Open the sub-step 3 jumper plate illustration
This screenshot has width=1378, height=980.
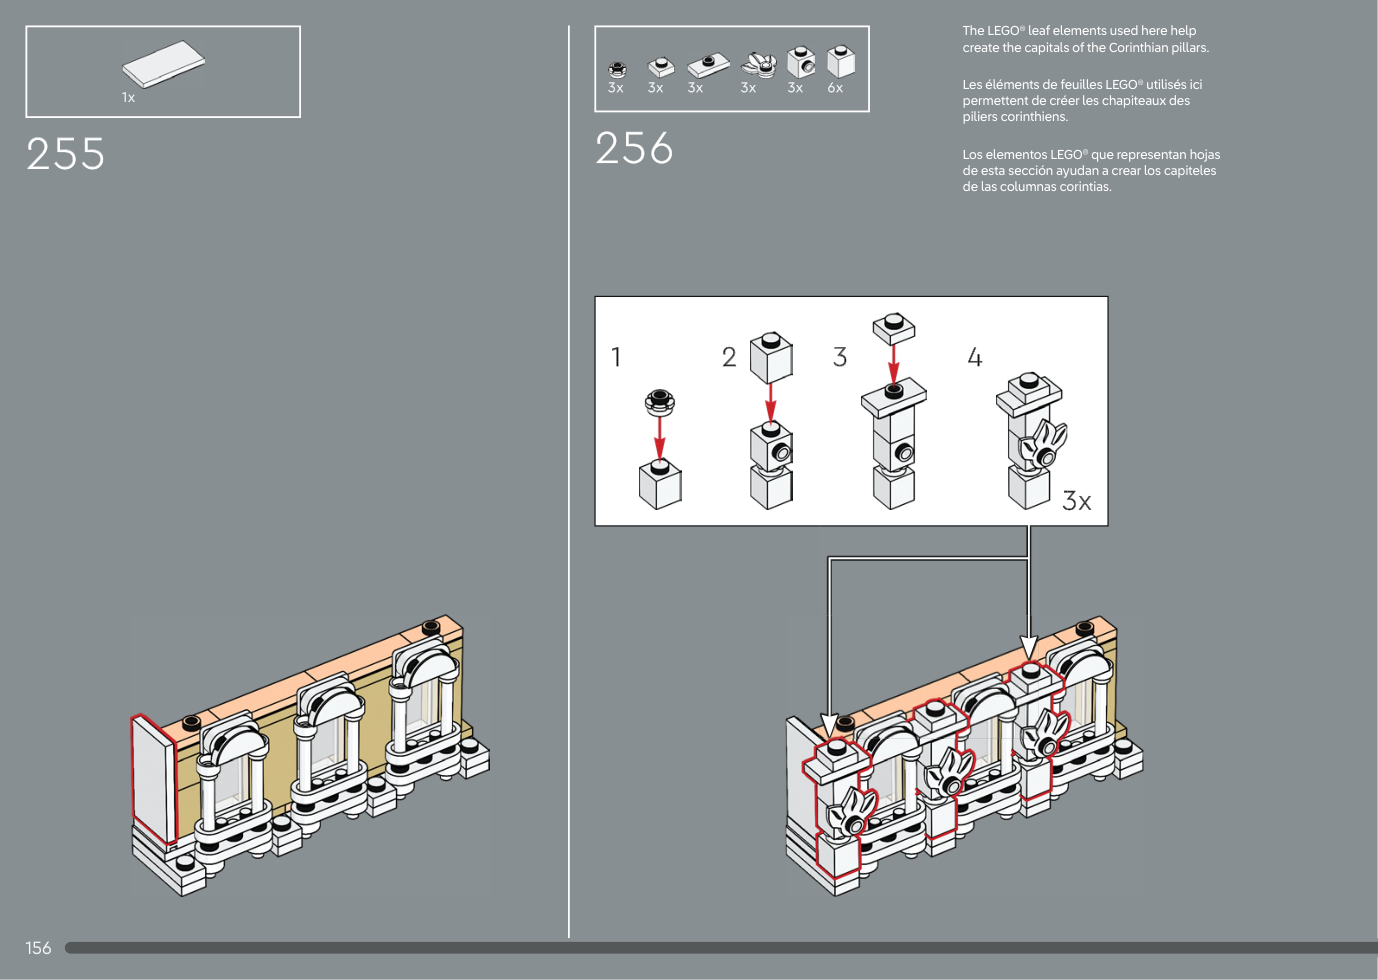click(894, 411)
